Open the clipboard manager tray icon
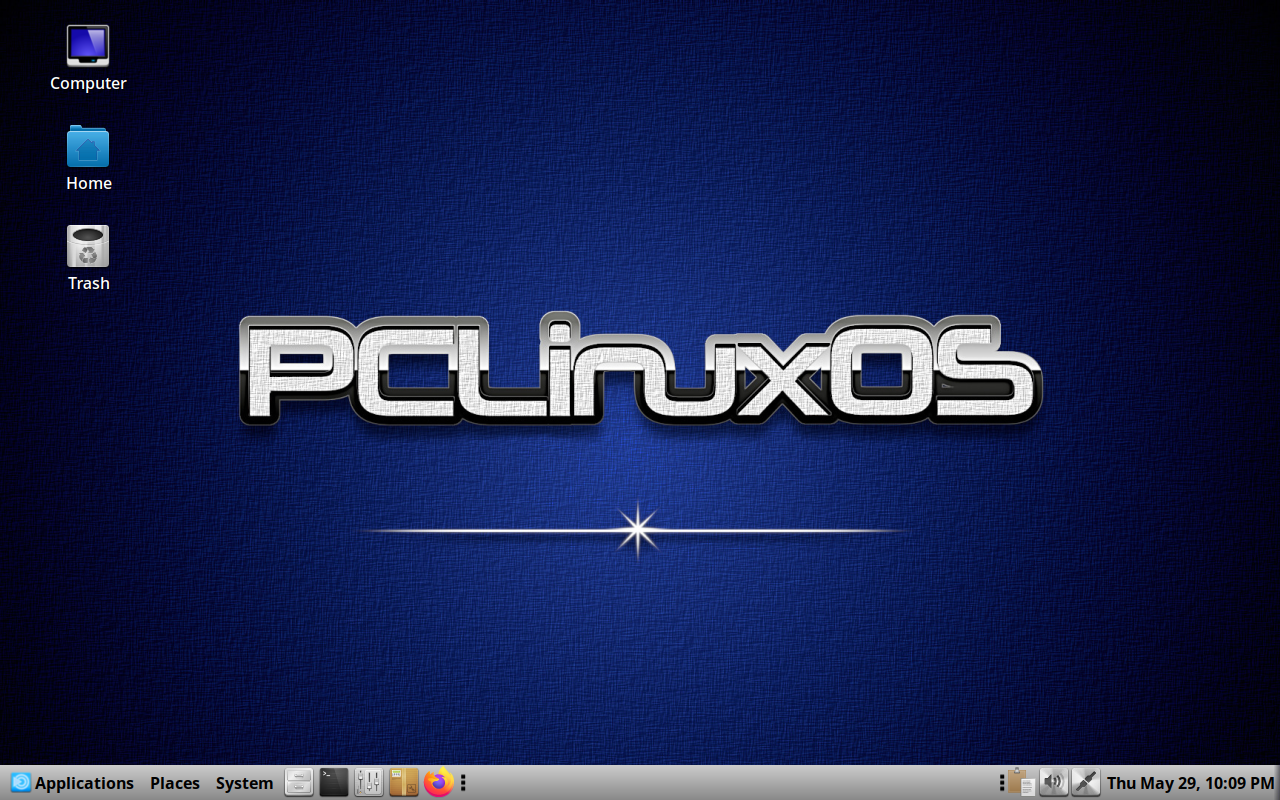Screen dimensions: 1280x800 click(1021, 782)
